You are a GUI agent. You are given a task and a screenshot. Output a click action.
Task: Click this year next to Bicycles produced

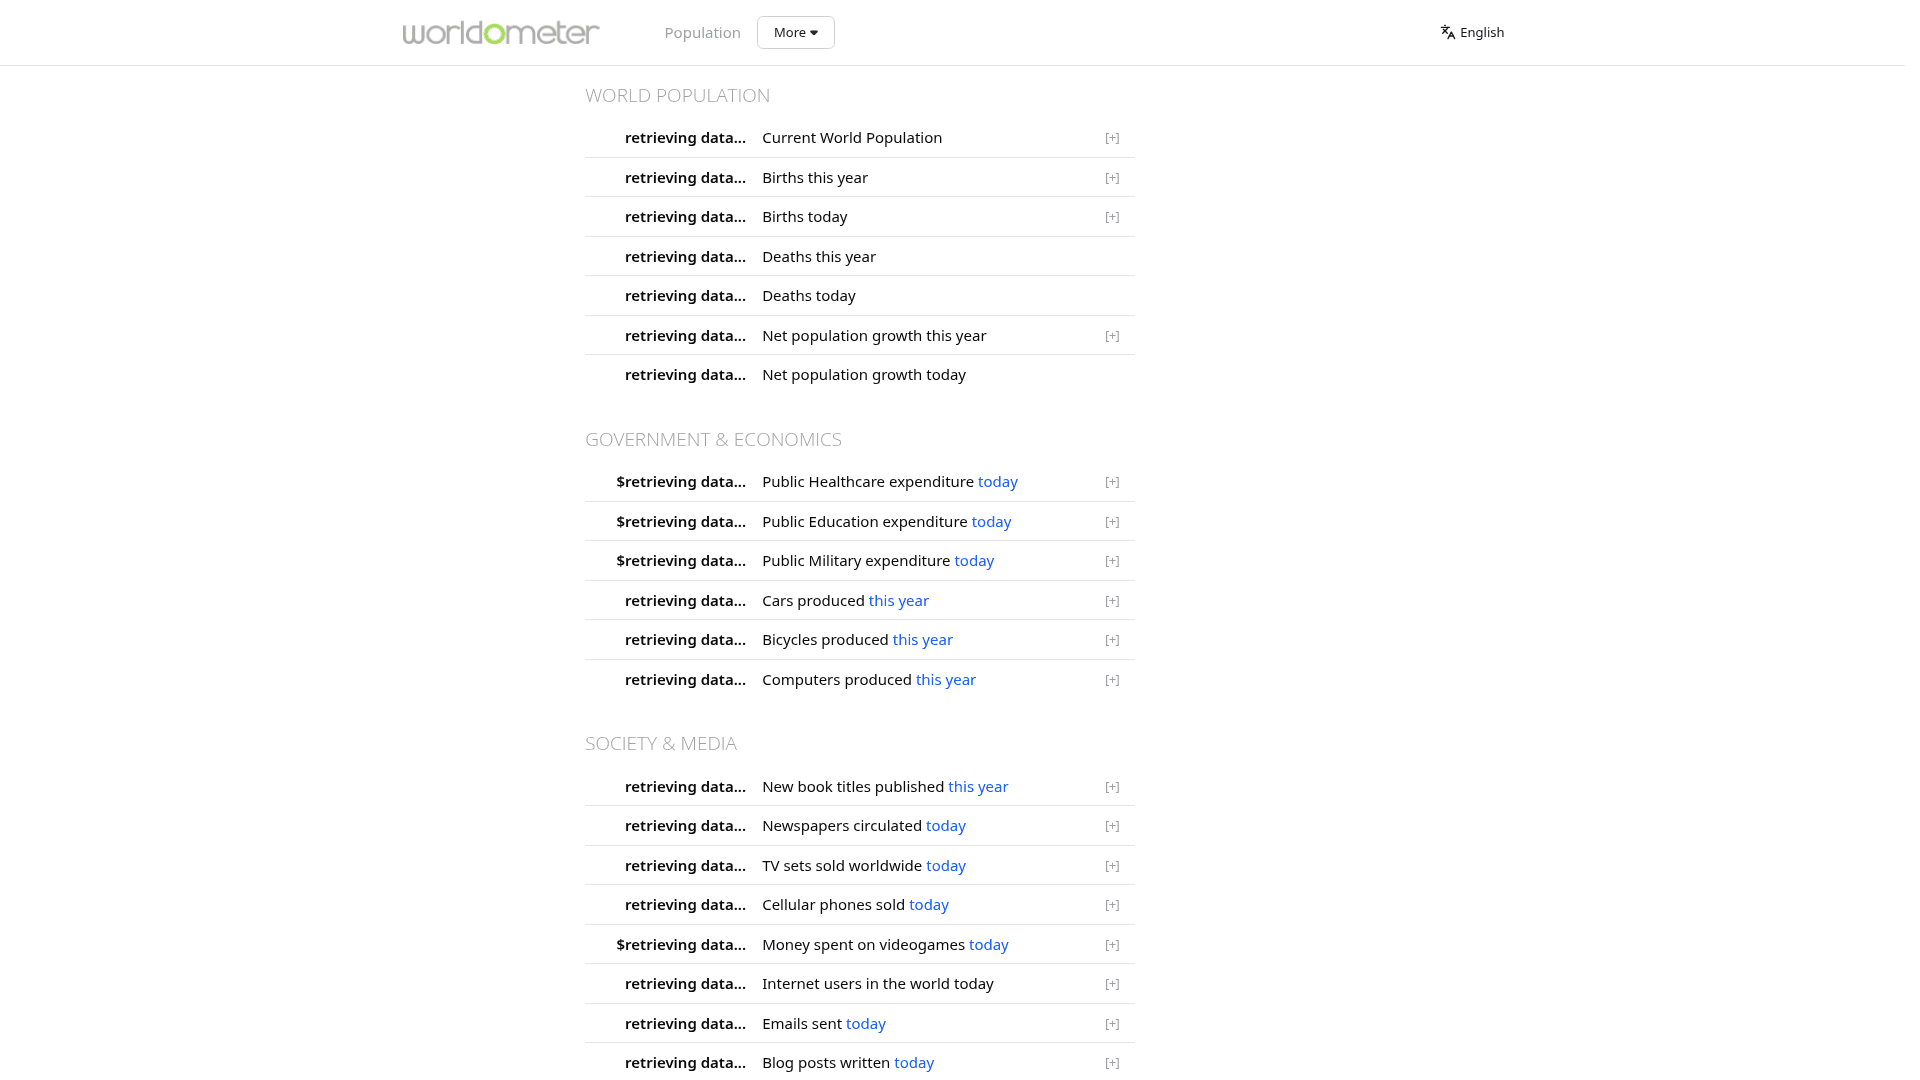(922, 639)
